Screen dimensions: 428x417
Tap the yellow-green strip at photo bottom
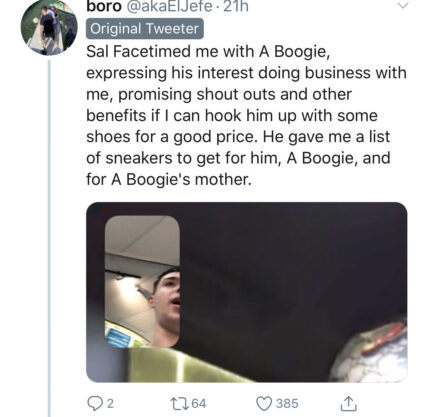click(187, 365)
